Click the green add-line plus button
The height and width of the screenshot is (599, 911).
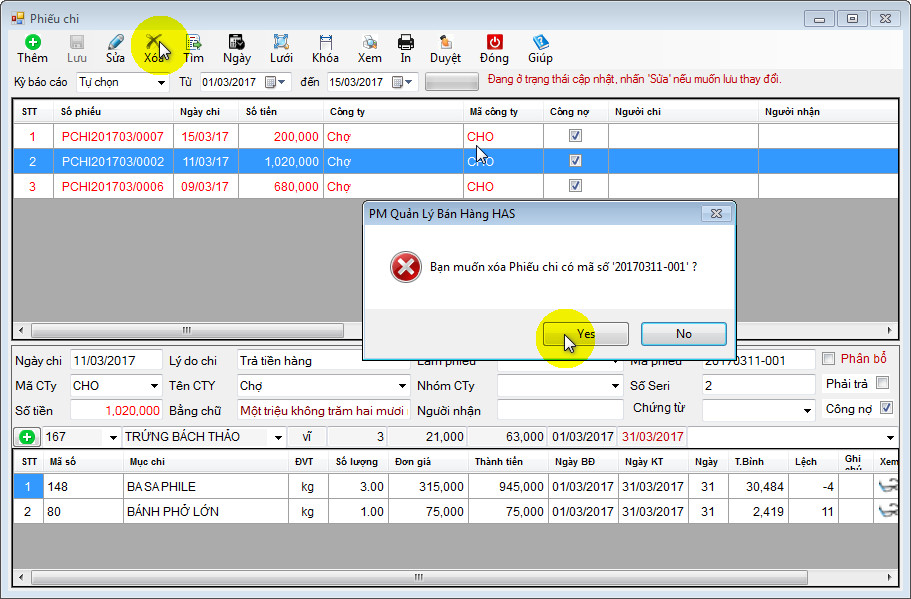[x=27, y=437]
